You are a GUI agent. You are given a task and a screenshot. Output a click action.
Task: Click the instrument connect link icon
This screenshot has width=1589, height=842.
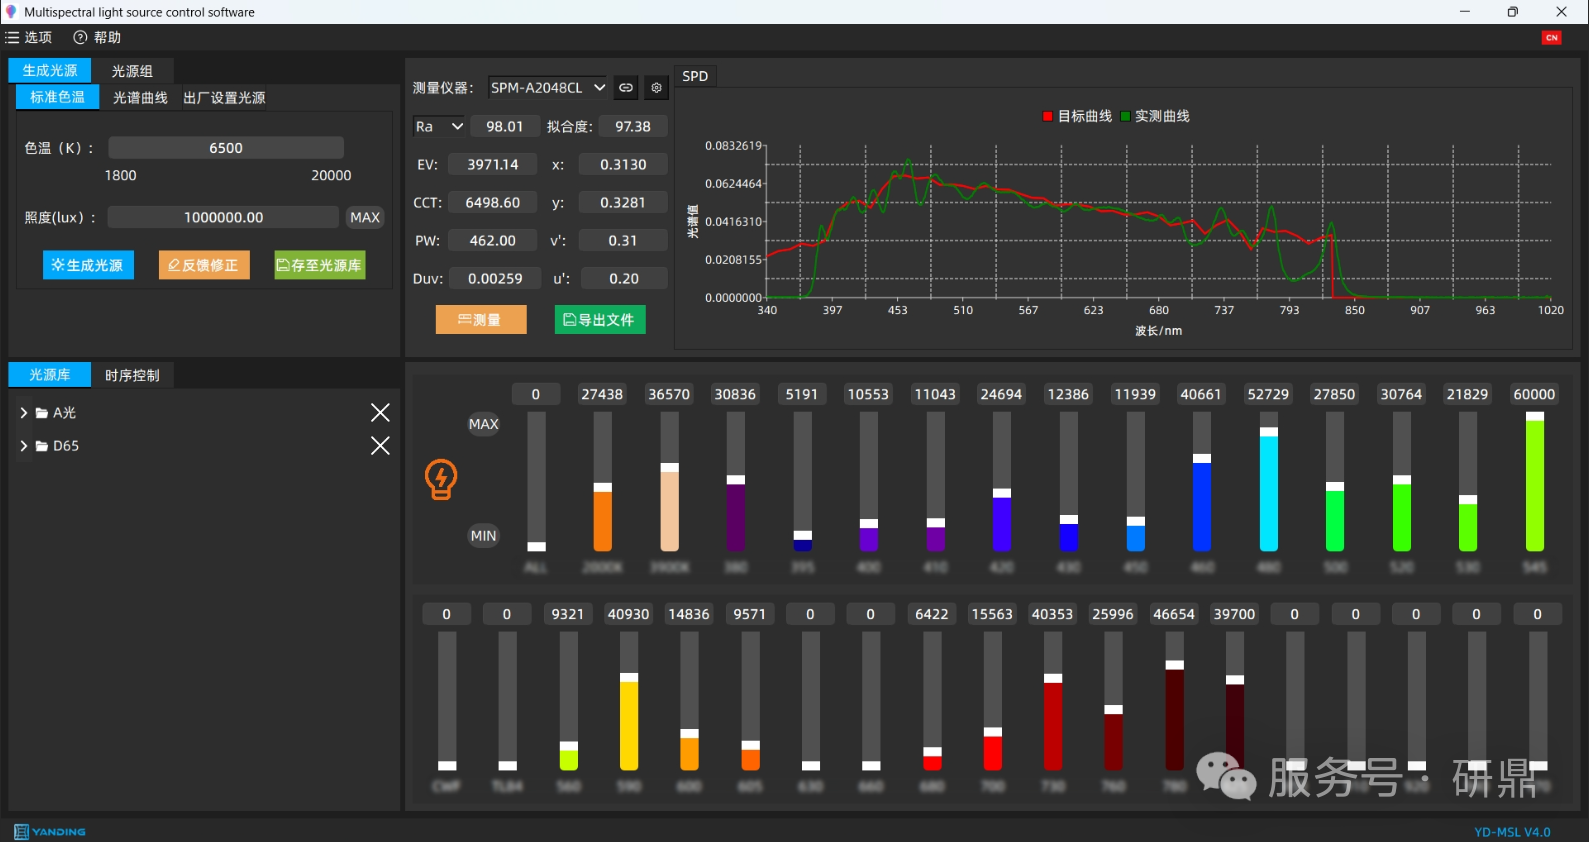[626, 88]
